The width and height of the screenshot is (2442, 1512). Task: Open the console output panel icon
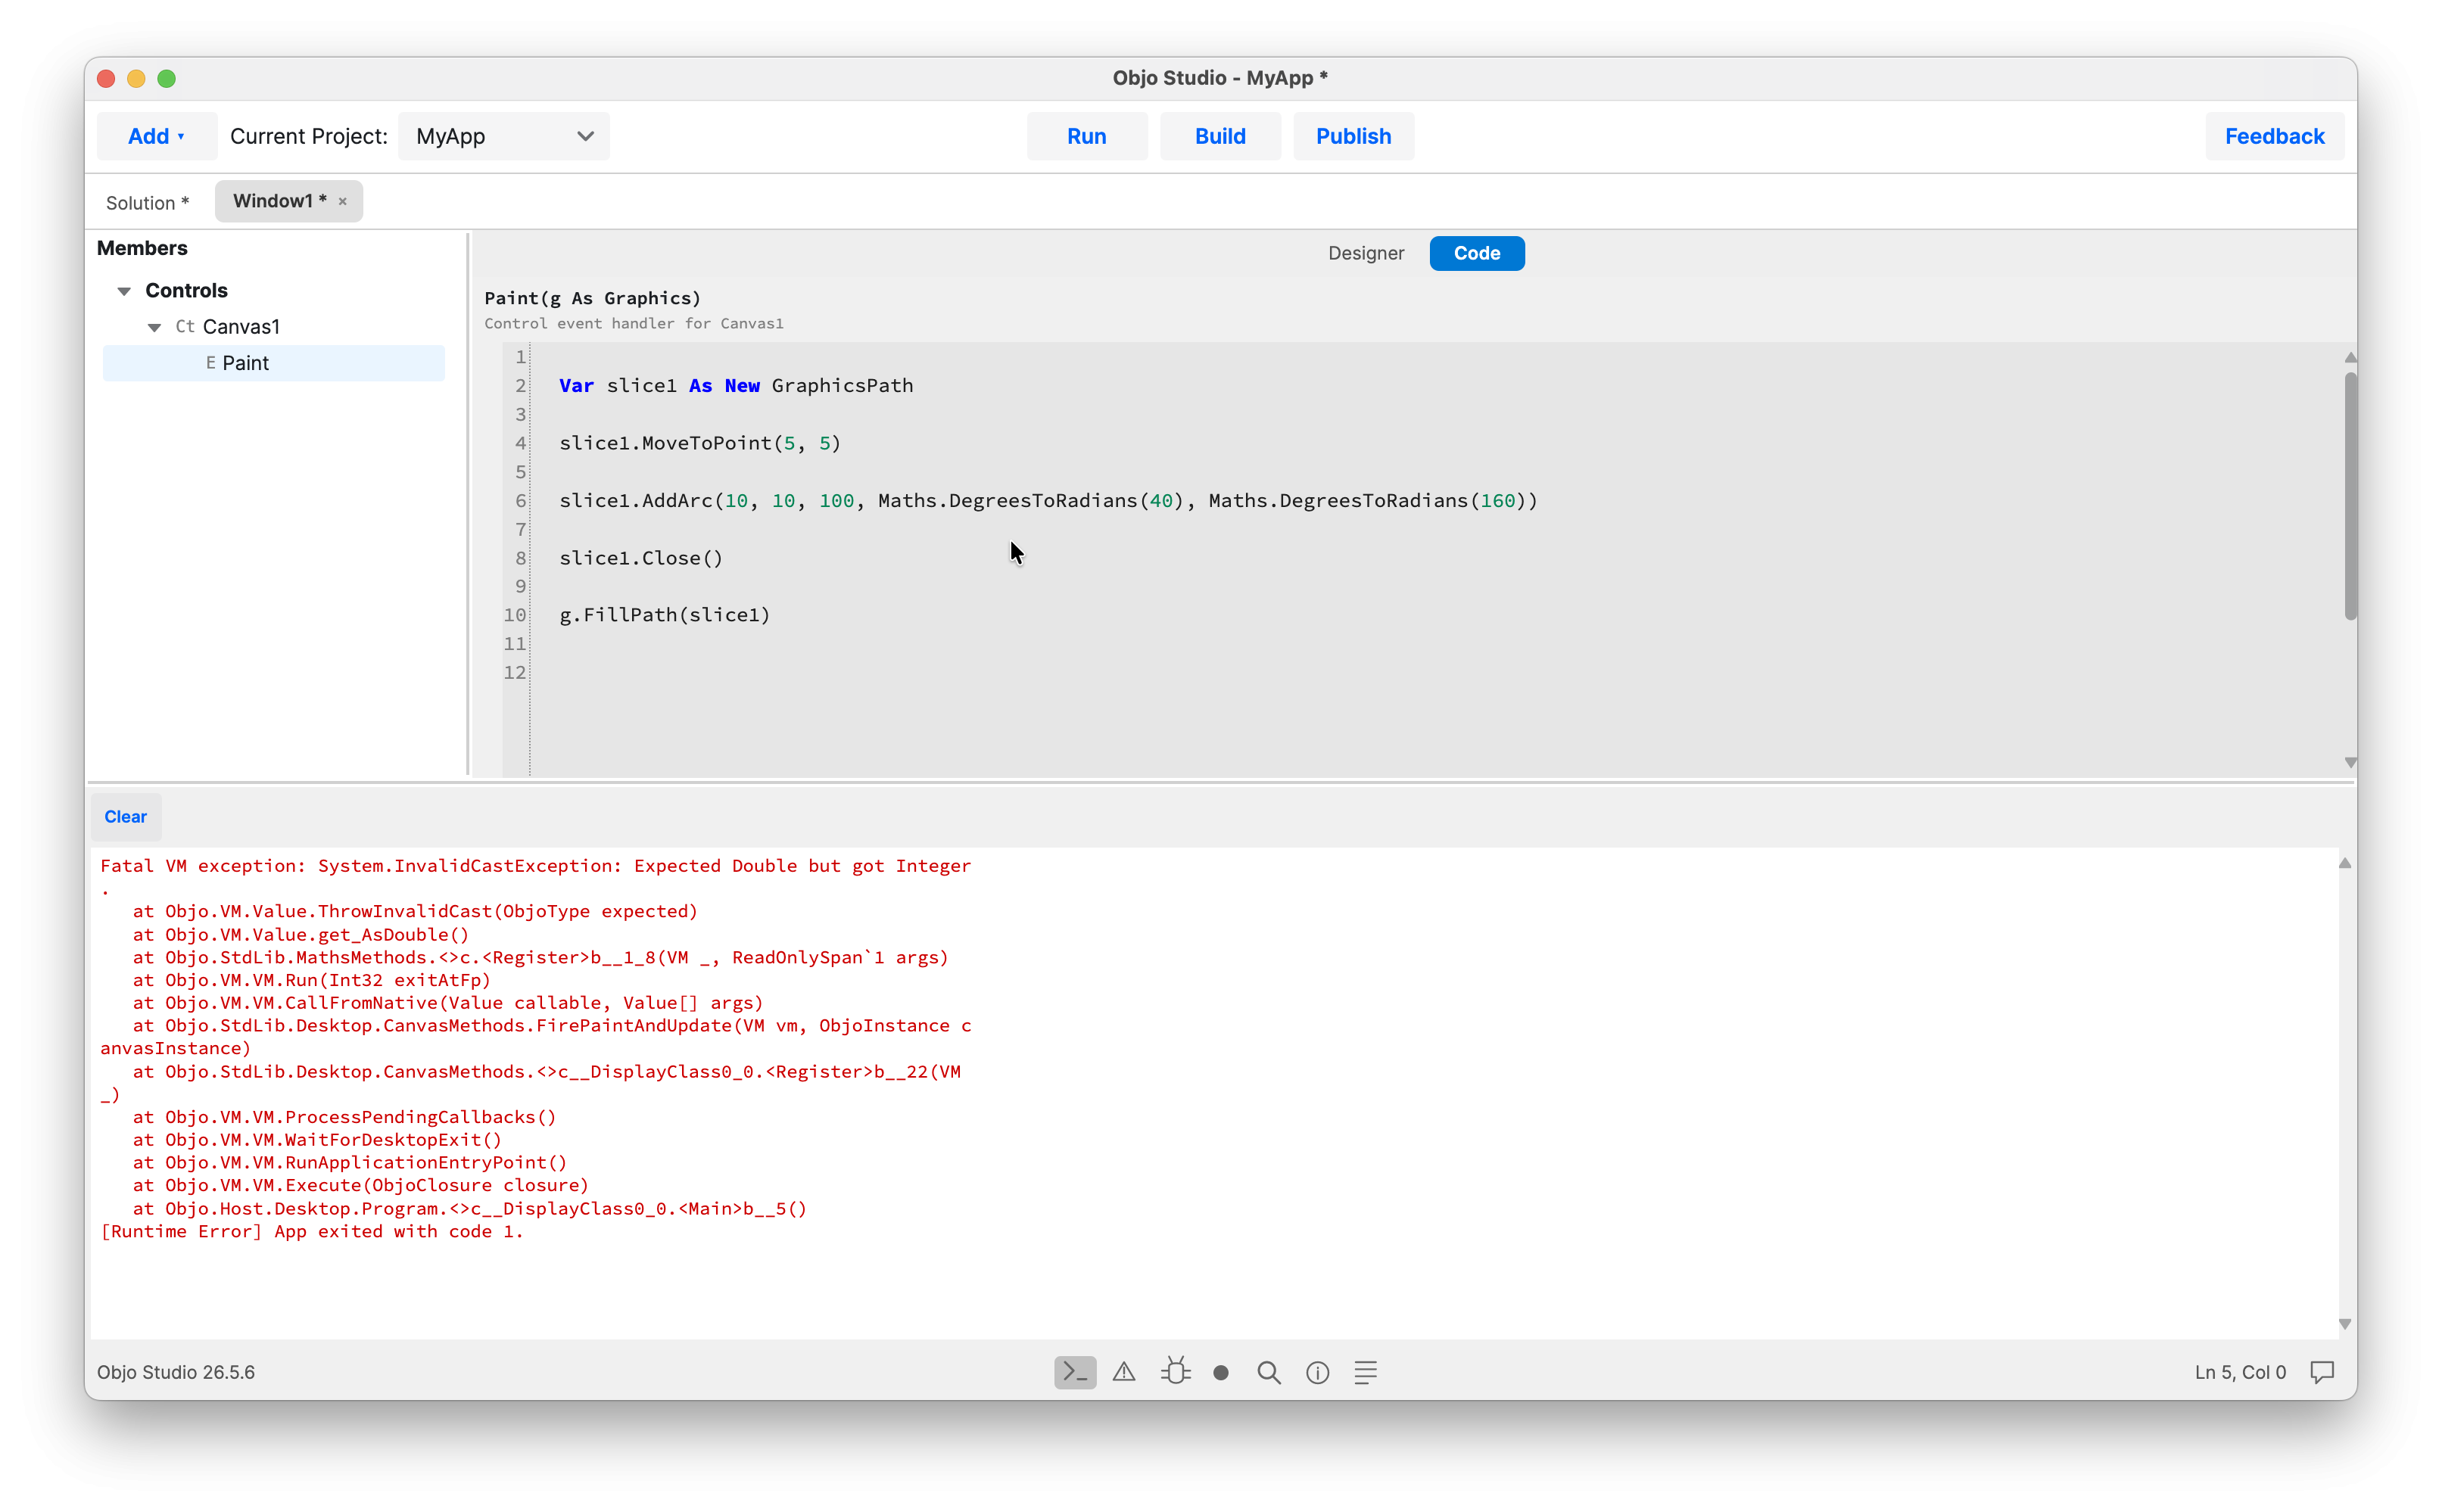(x=1075, y=1372)
